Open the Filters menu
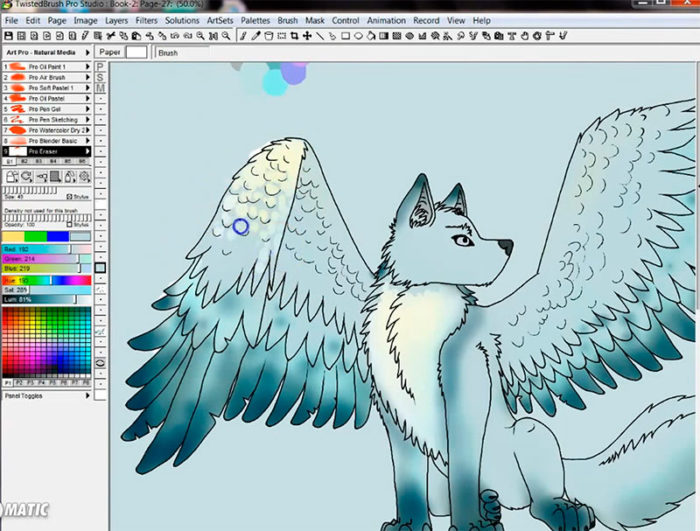700x531 pixels. [x=146, y=21]
